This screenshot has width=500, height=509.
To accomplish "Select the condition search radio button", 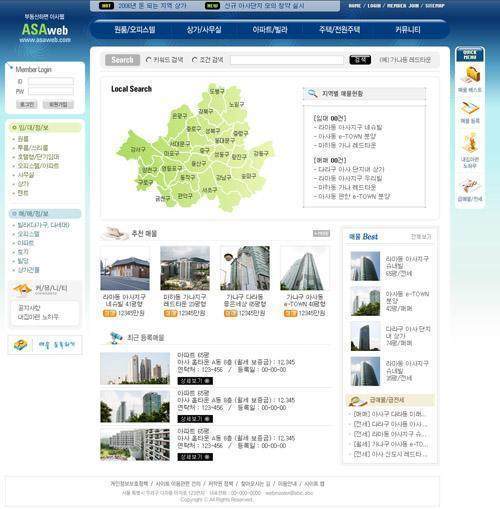I will 195,60.
